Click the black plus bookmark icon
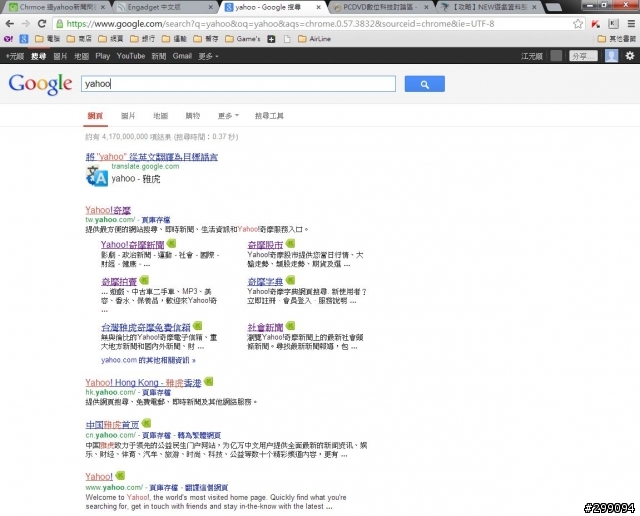 tap(271, 39)
